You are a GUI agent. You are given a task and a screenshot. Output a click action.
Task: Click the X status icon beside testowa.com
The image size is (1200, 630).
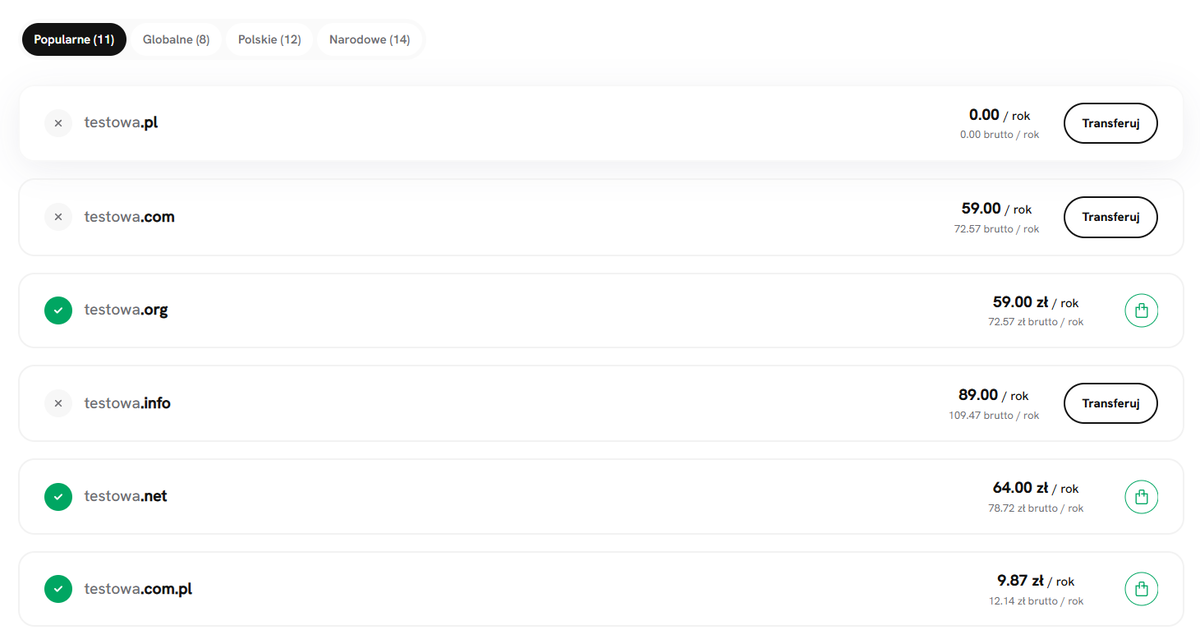(x=58, y=217)
